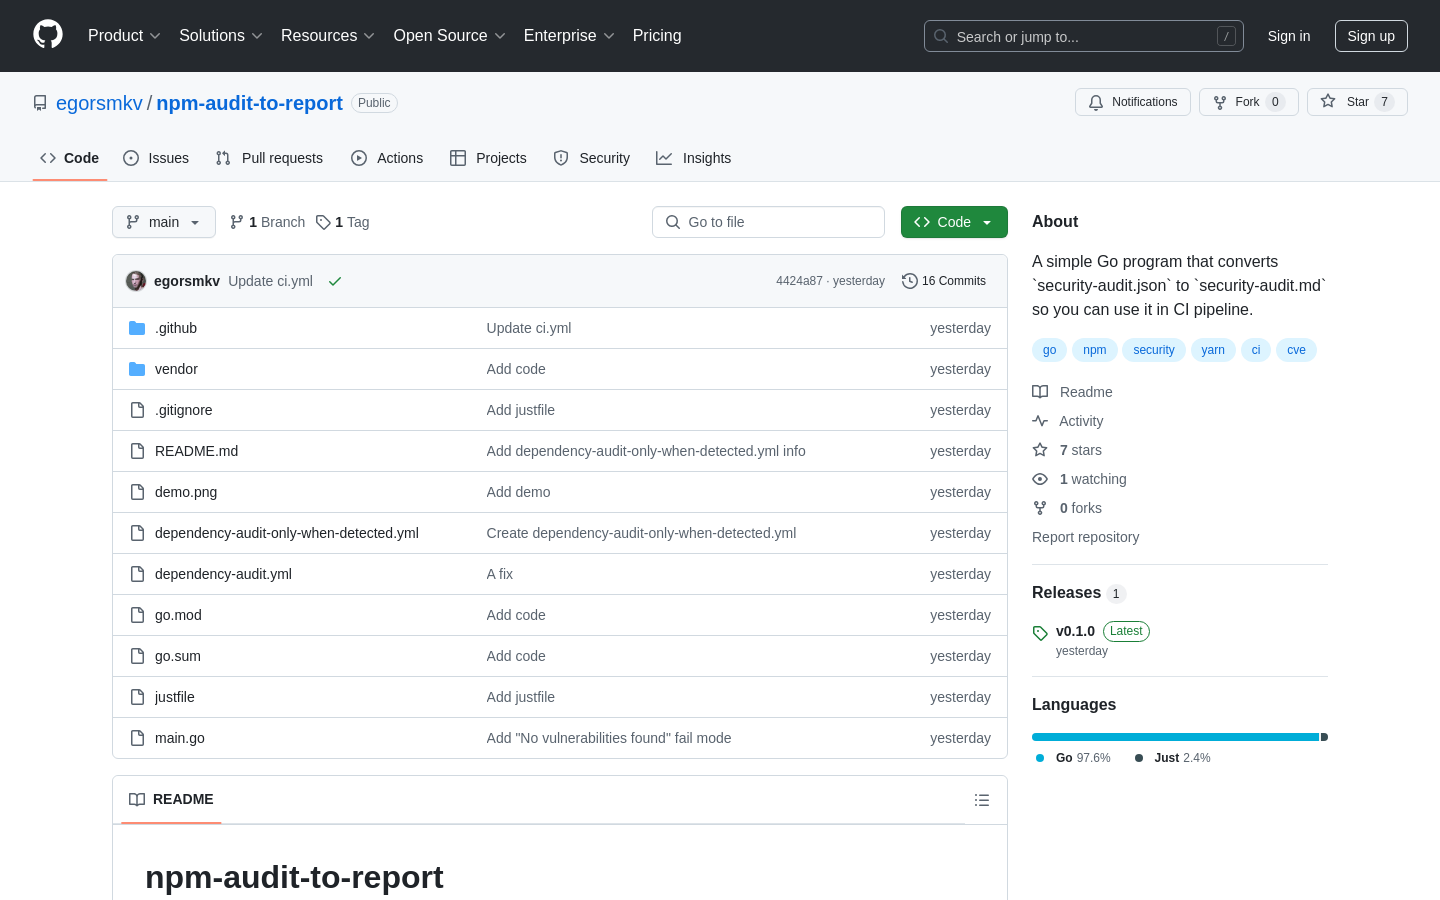1440x900 pixels.
Task: Open the npm-audit-to-report repo link
Action: (249, 103)
